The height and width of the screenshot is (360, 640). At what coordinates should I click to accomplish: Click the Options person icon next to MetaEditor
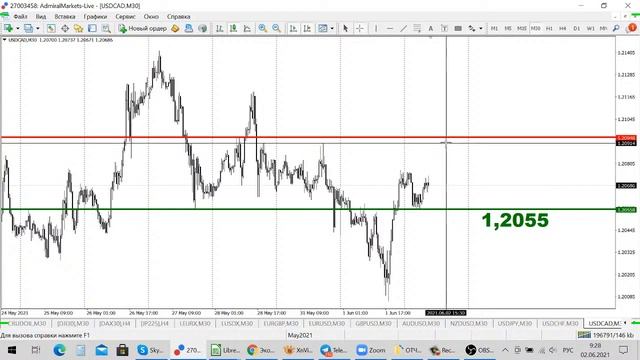pos(189,28)
